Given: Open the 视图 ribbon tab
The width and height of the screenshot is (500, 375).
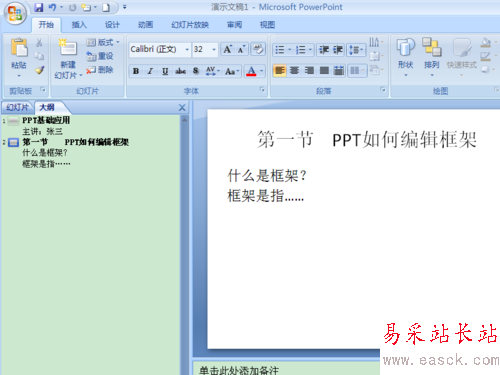Looking at the screenshot, I should (x=267, y=25).
